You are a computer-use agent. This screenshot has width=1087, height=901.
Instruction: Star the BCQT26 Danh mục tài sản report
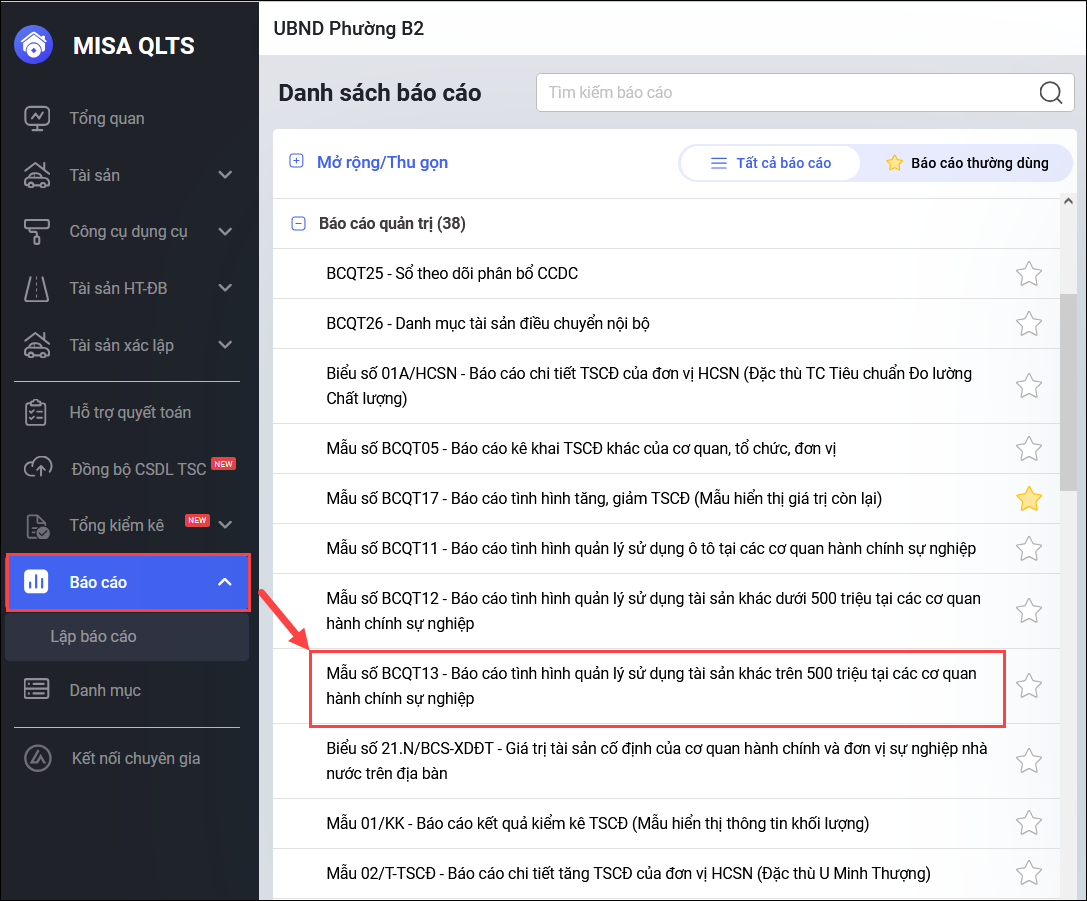1029,324
